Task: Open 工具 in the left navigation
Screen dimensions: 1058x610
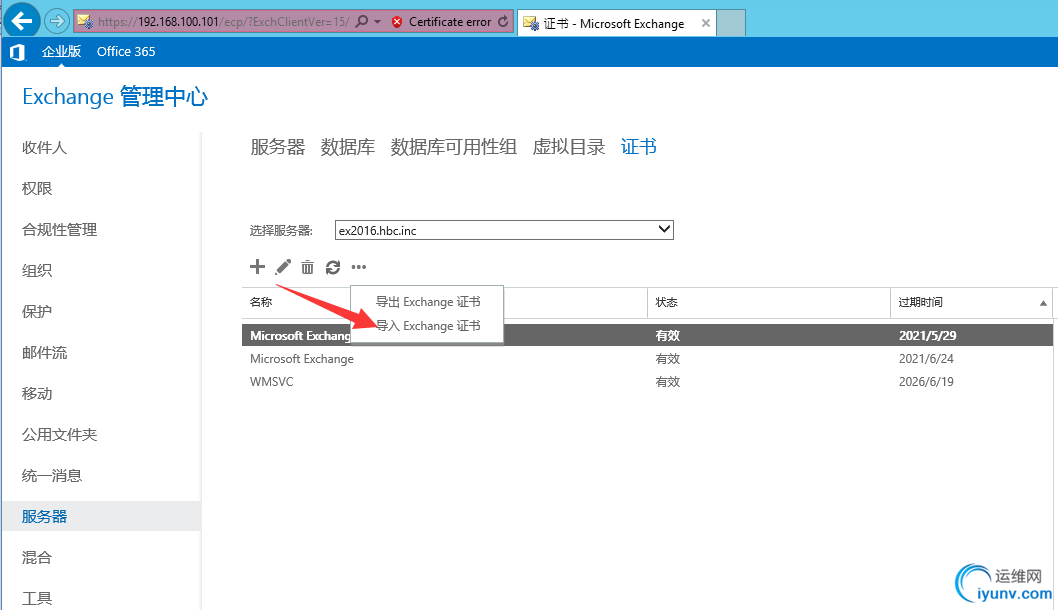Action: tap(37, 599)
